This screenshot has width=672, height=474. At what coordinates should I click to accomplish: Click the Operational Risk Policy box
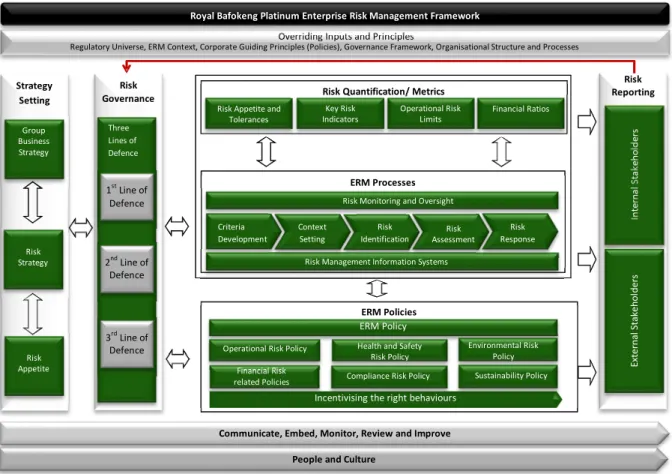[x=264, y=350]
